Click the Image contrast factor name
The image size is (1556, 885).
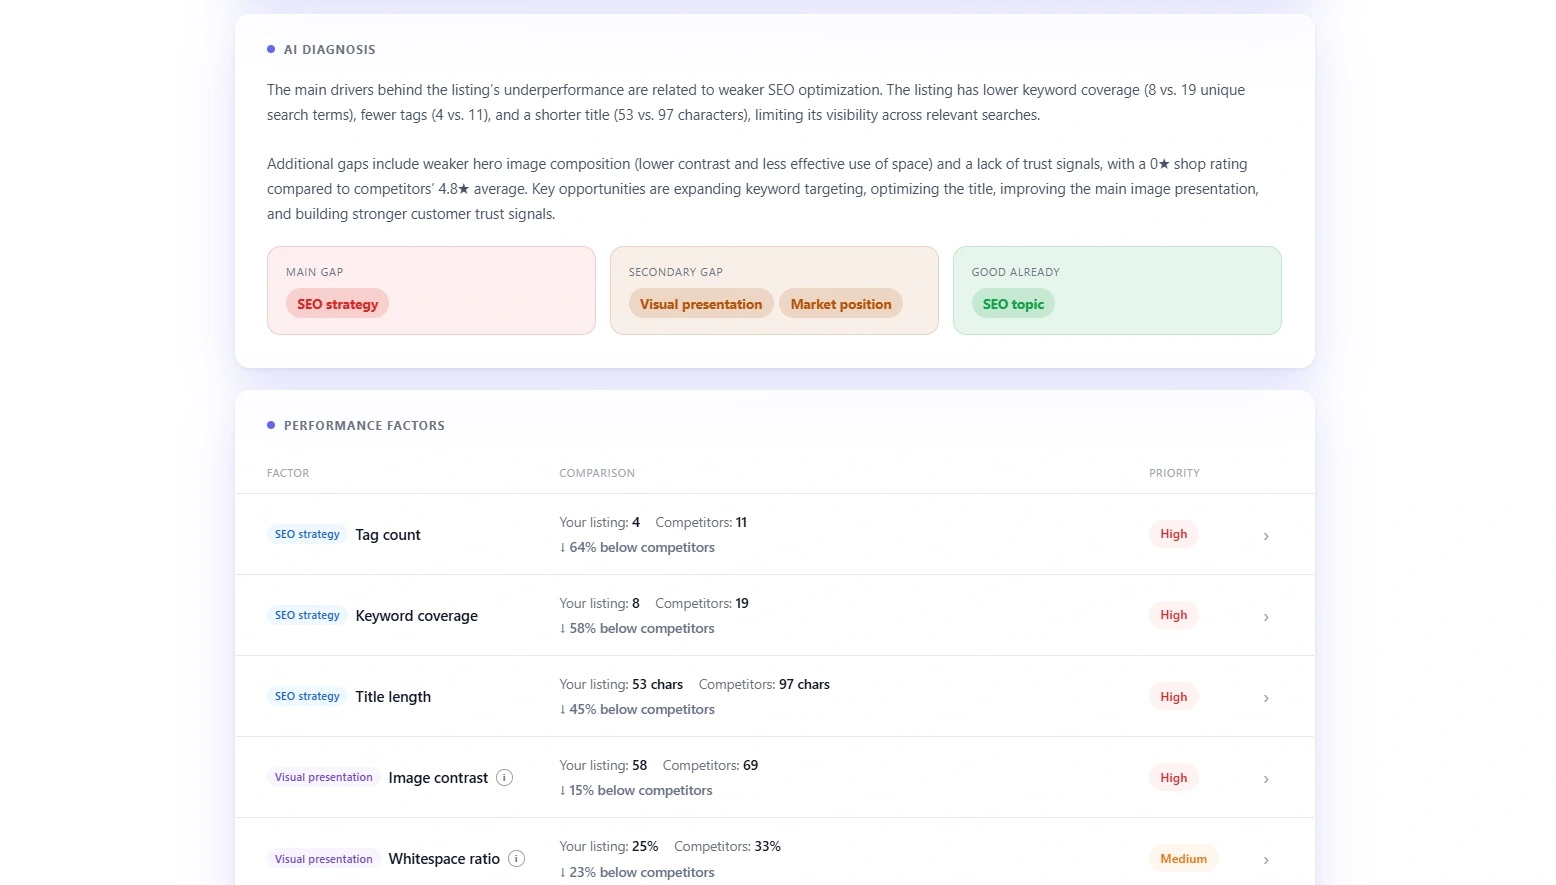(x=438, y=778)
